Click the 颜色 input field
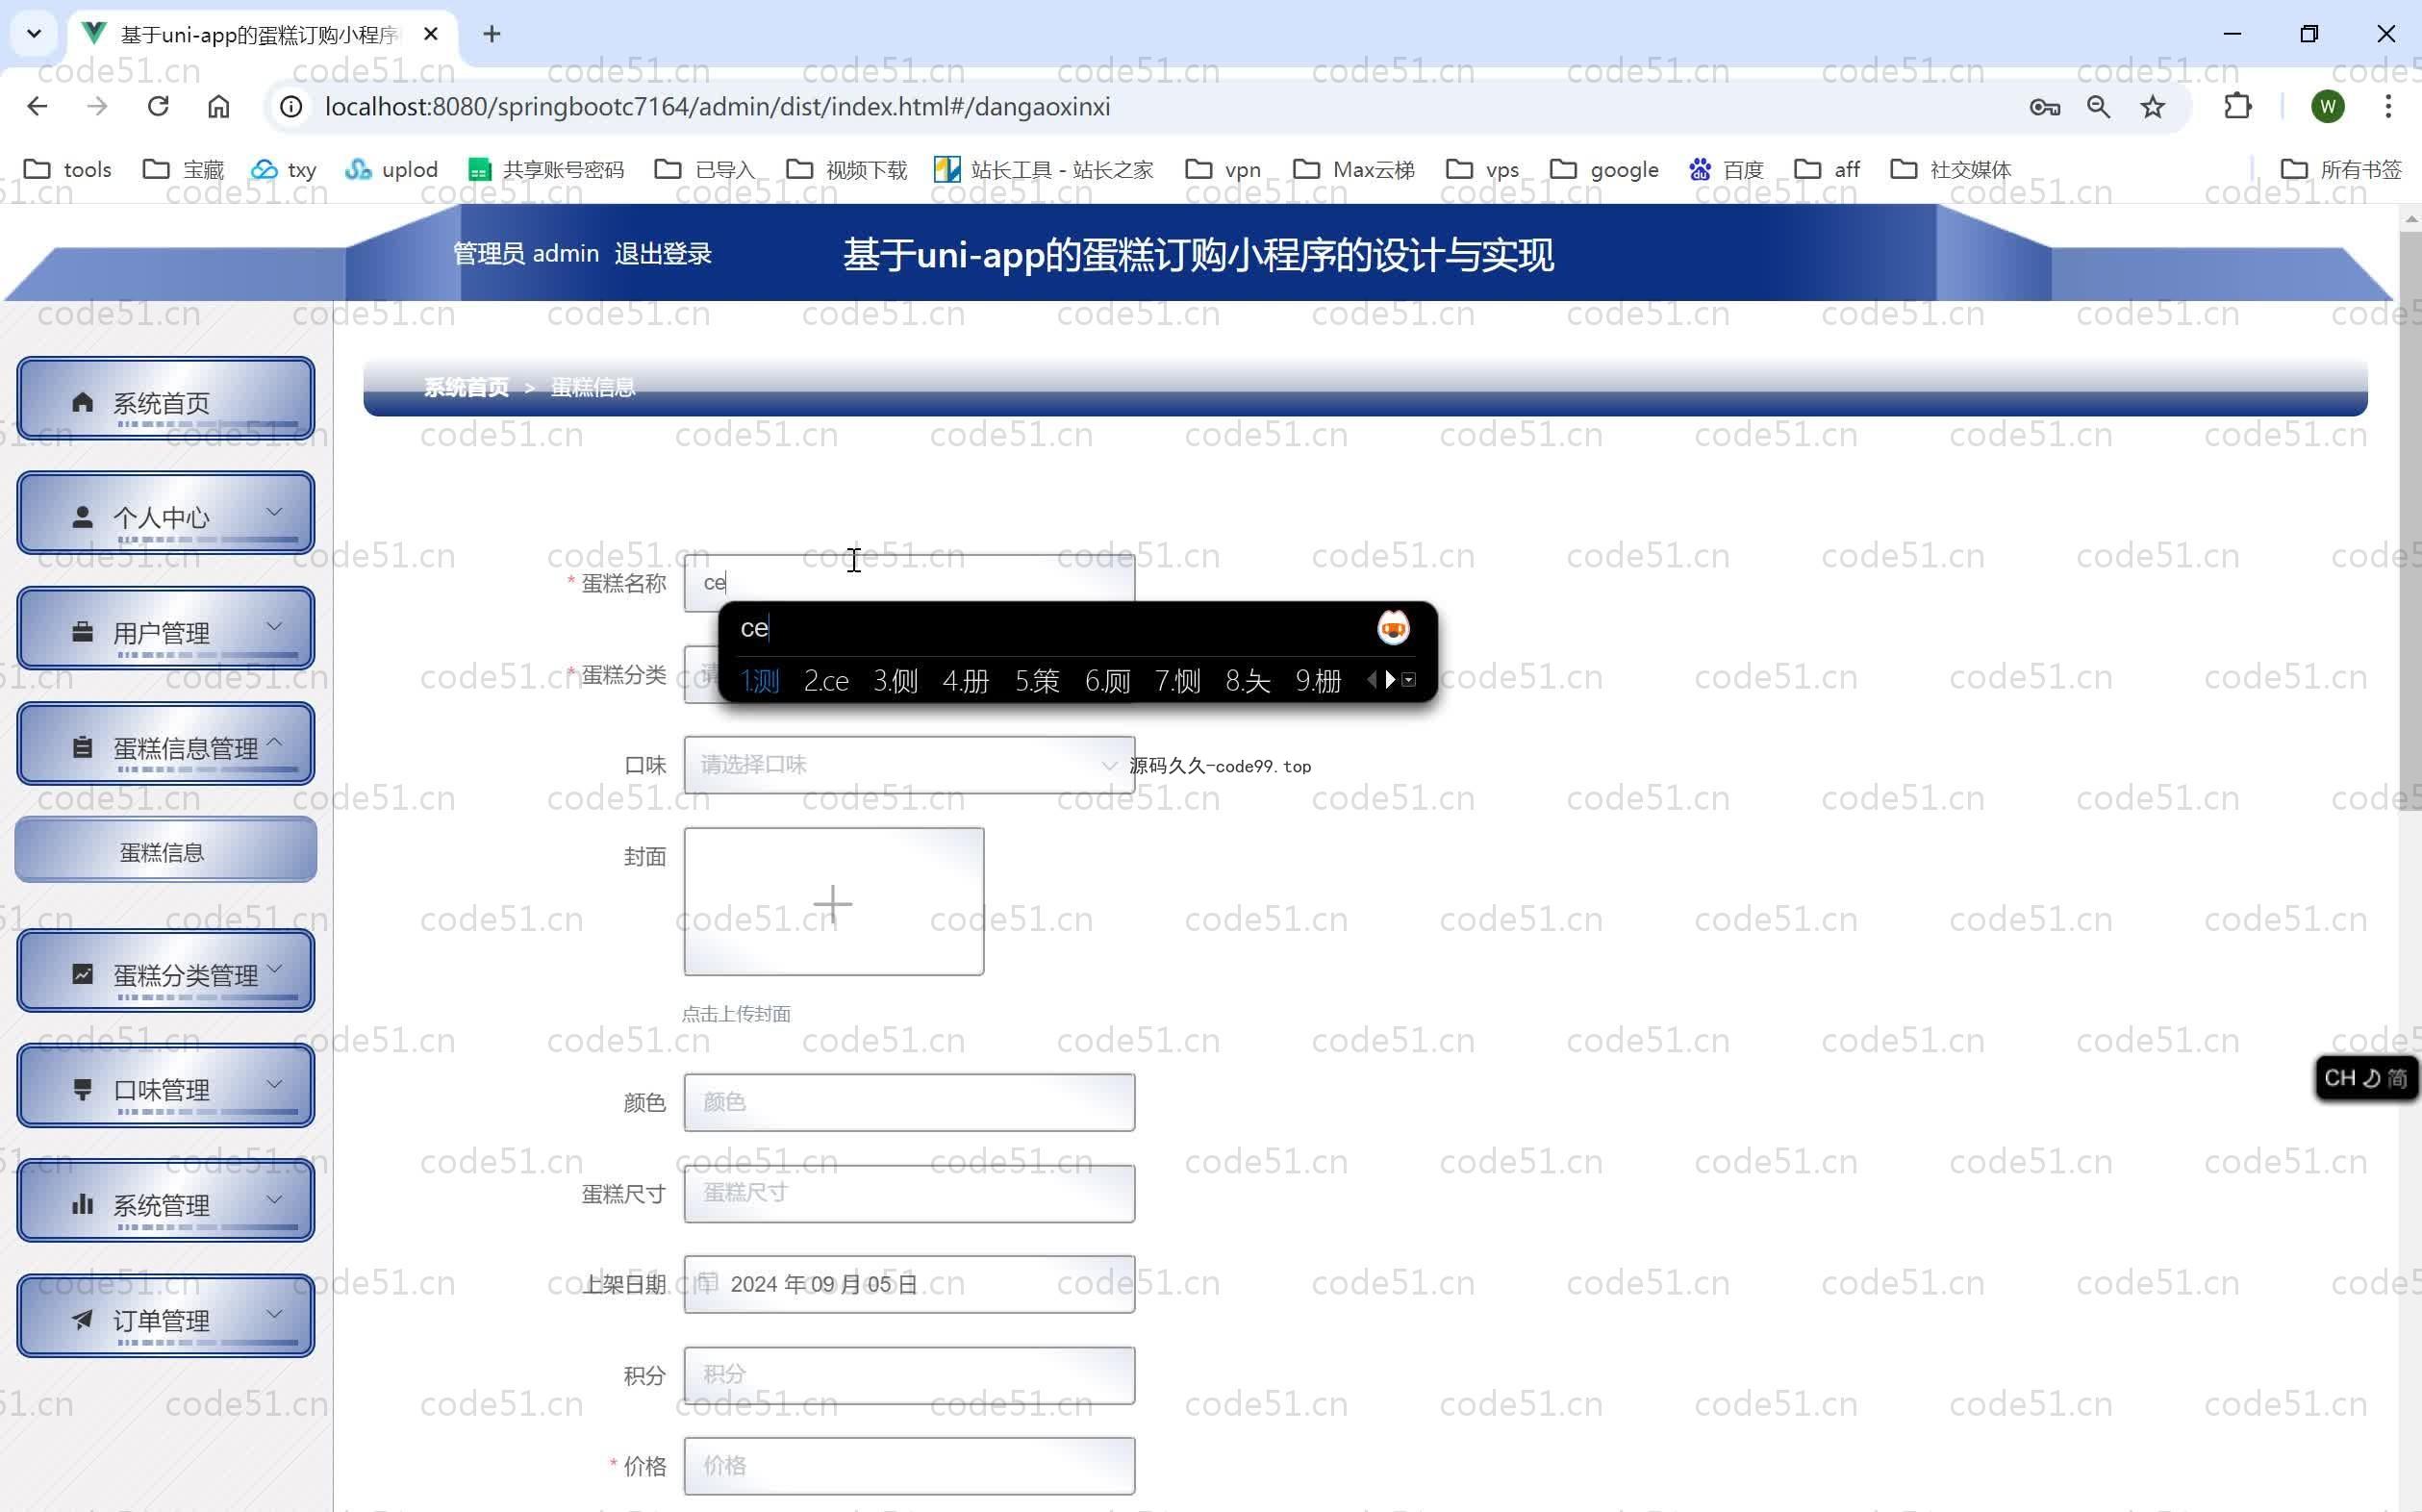The image size is (2422, 1512). coord(909,1103)
